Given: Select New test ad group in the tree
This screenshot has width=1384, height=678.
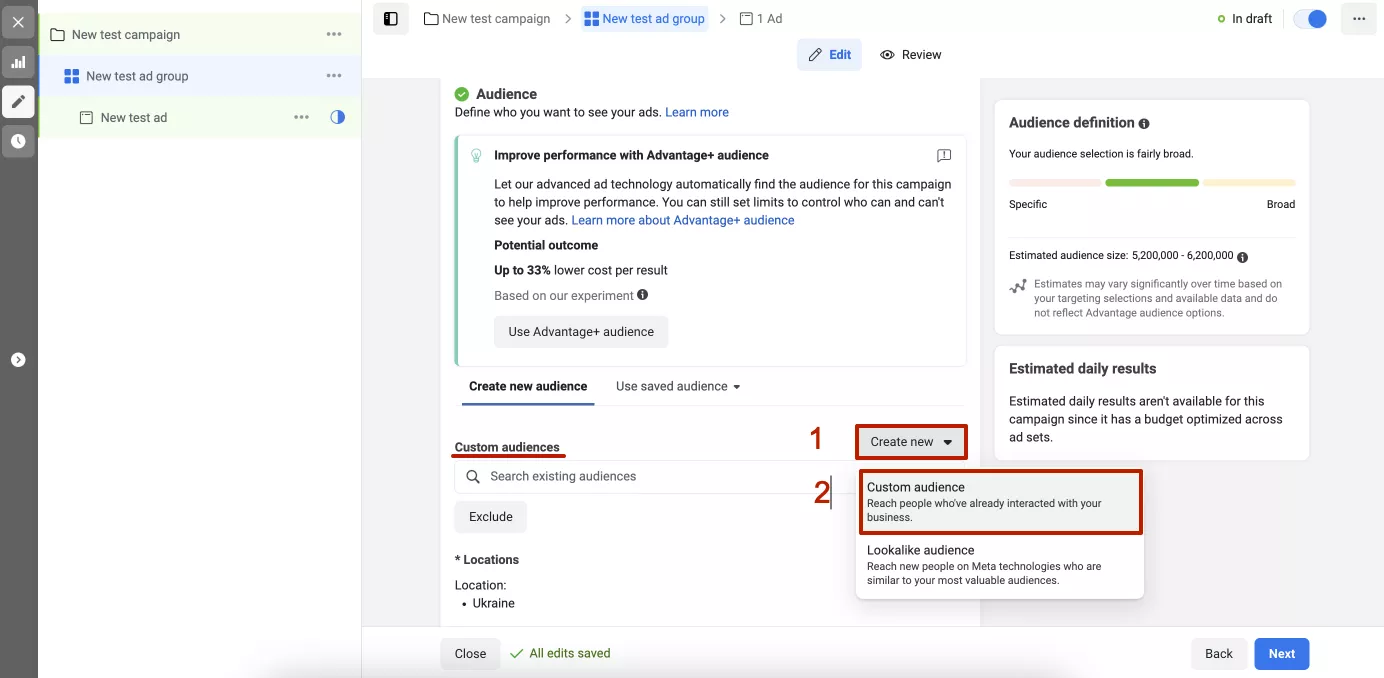Looking at the screenshot, I should click(137, 76).
